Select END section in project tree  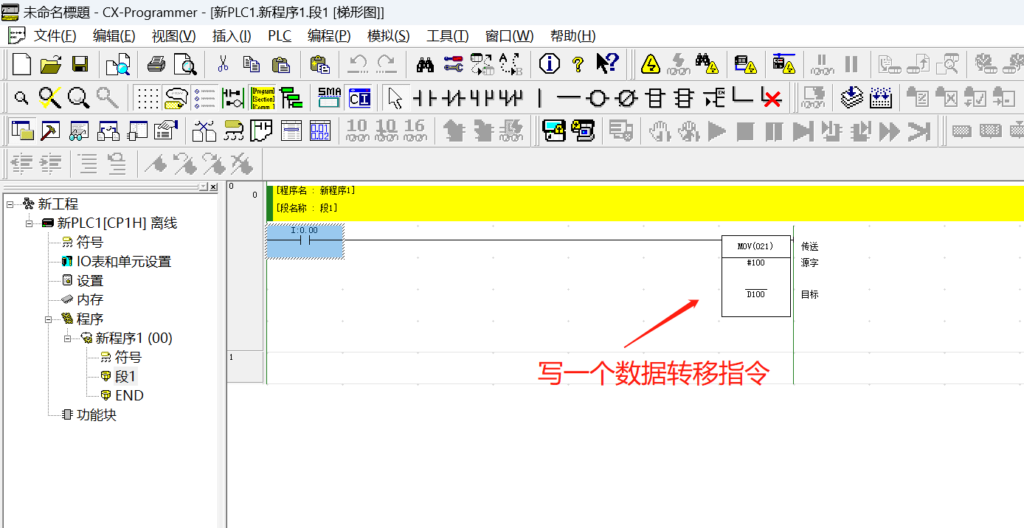click(x=128, y=395)
